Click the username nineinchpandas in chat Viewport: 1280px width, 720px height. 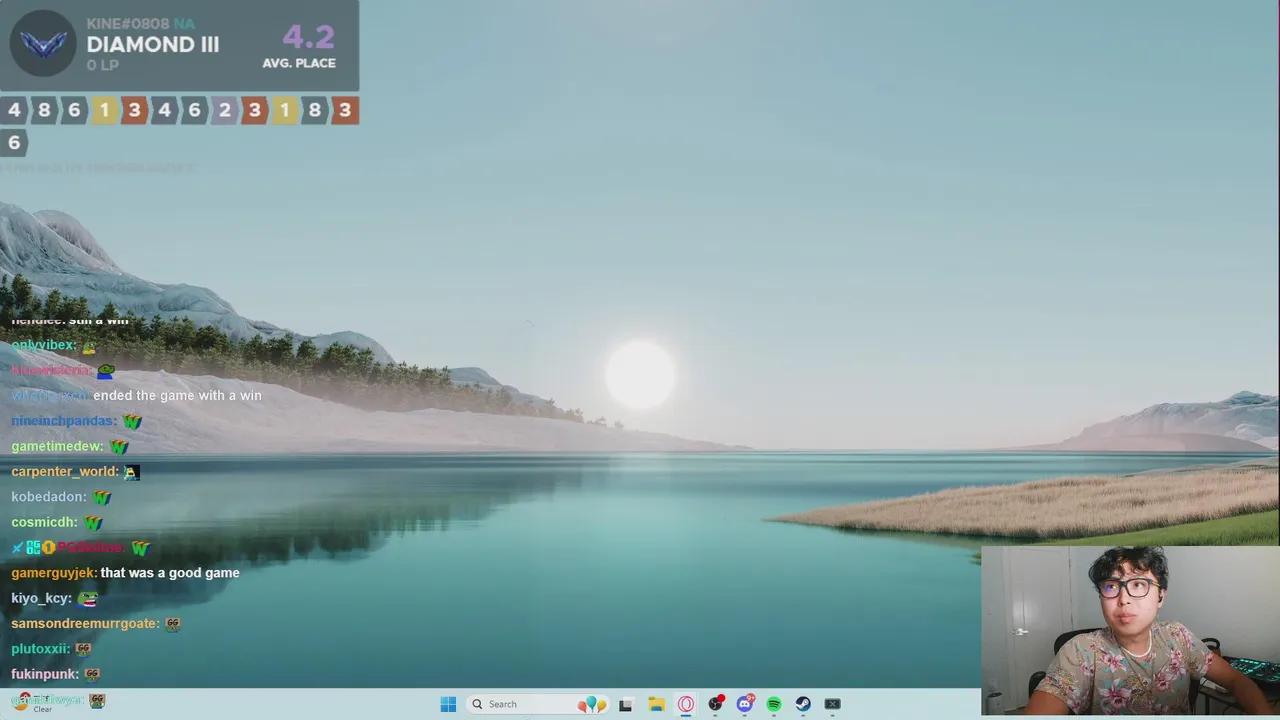[63, 421]
